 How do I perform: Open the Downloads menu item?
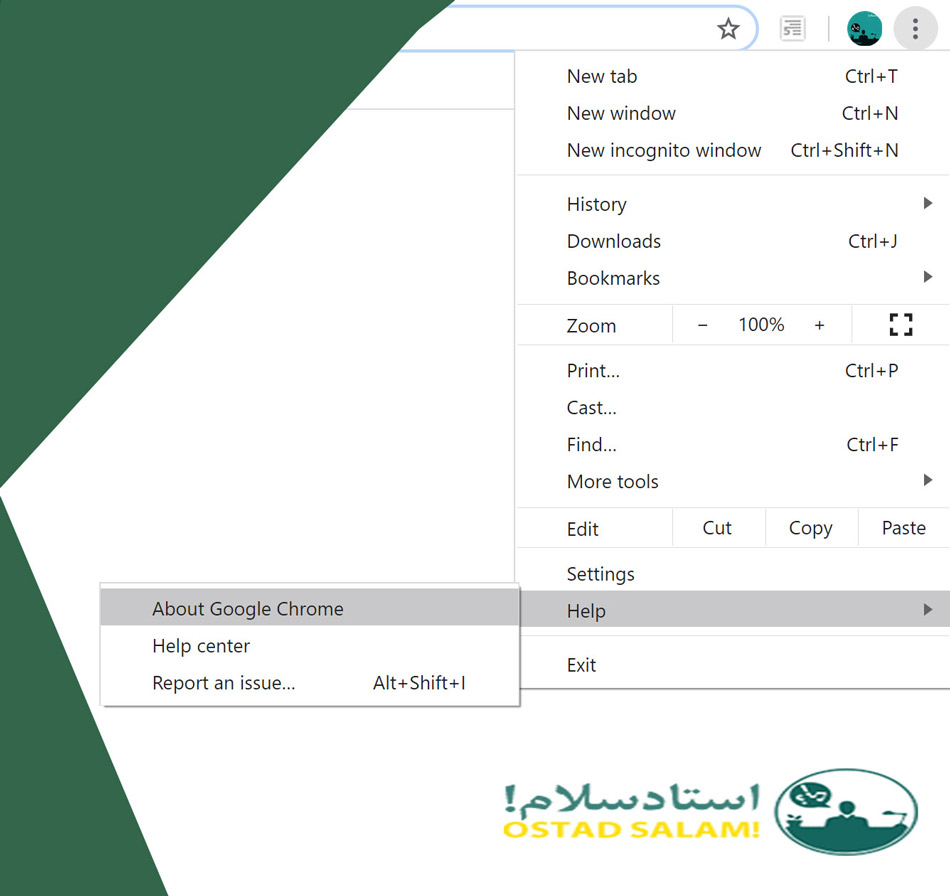613,241
